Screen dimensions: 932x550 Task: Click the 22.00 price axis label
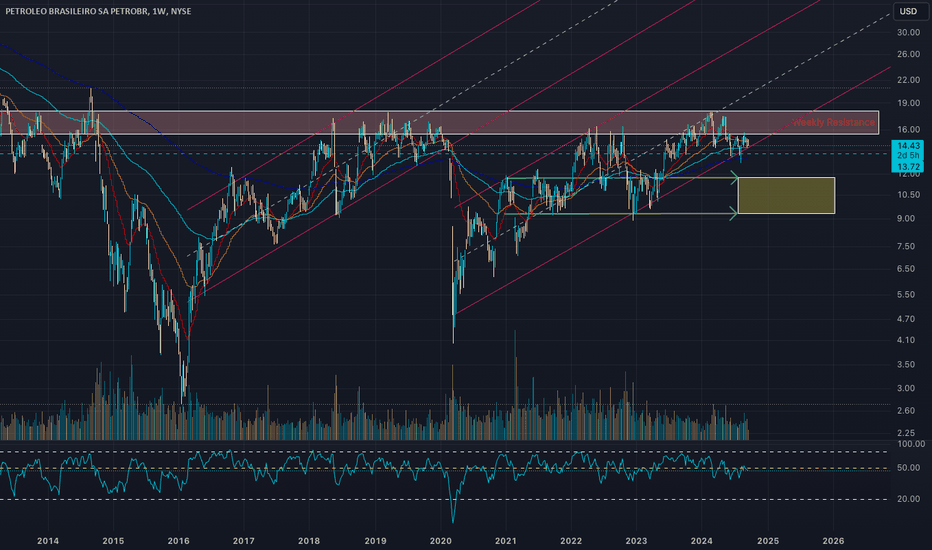coord(908,80)
